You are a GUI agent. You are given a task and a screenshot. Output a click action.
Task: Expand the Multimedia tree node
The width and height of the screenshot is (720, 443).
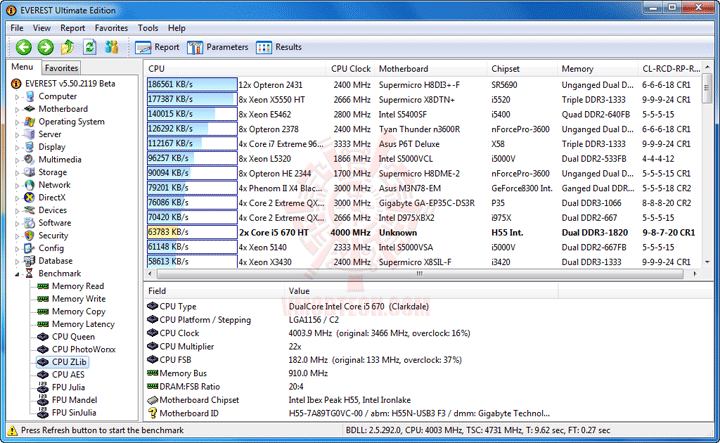point(17,160)
